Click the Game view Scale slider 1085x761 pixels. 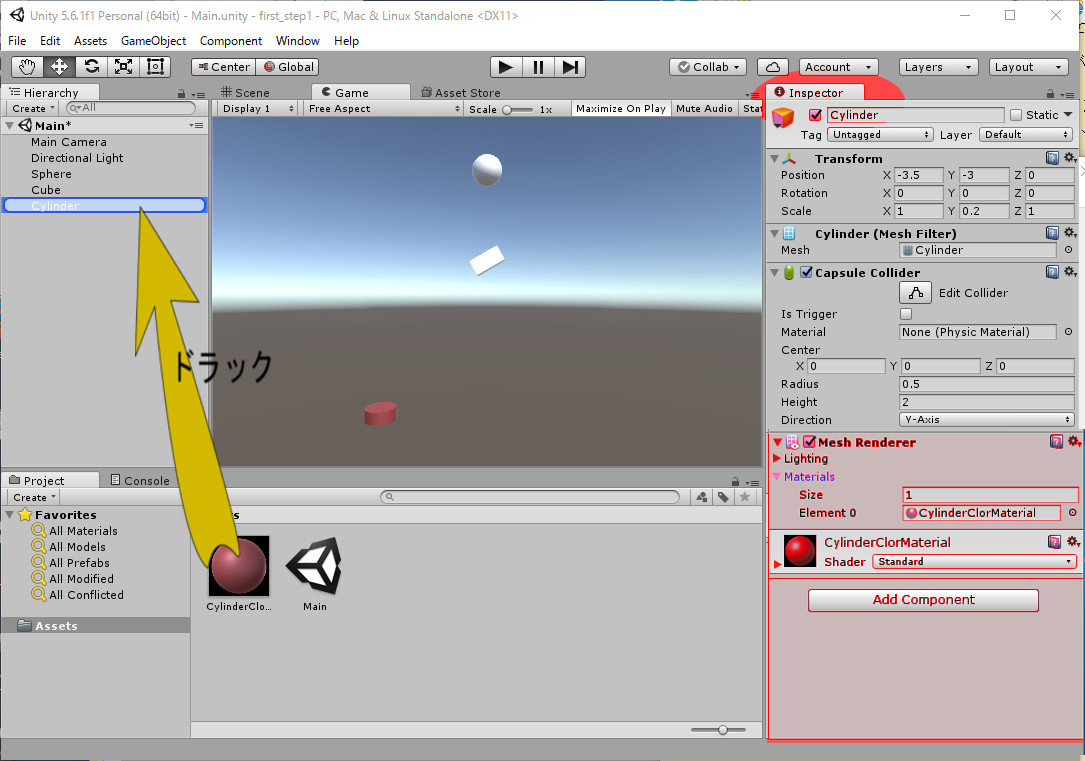517,109
